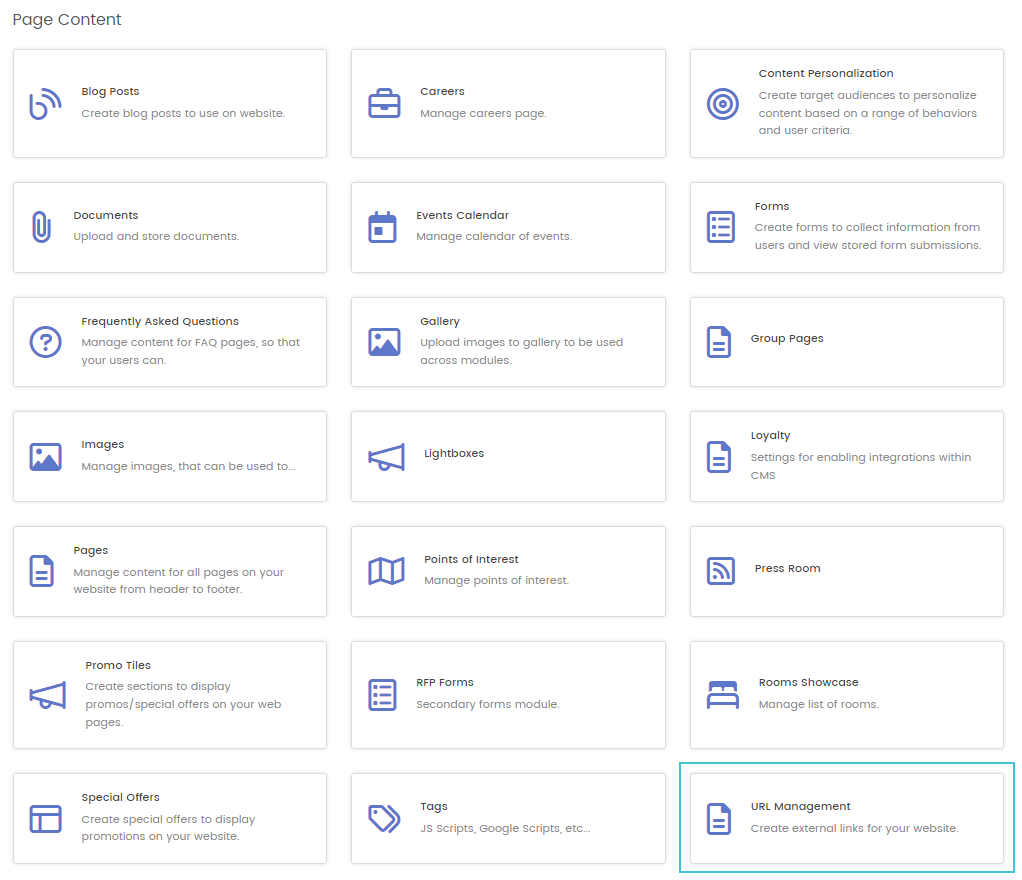Click 'Manage content for all pages' description

click(179, 581)
